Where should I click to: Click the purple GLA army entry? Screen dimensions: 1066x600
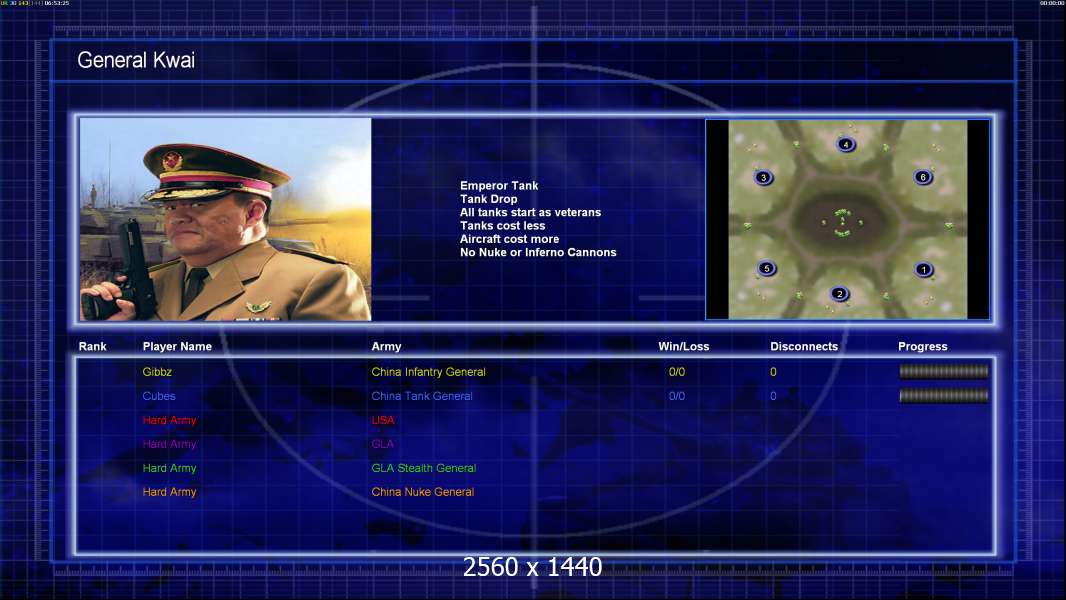(382, 444)
